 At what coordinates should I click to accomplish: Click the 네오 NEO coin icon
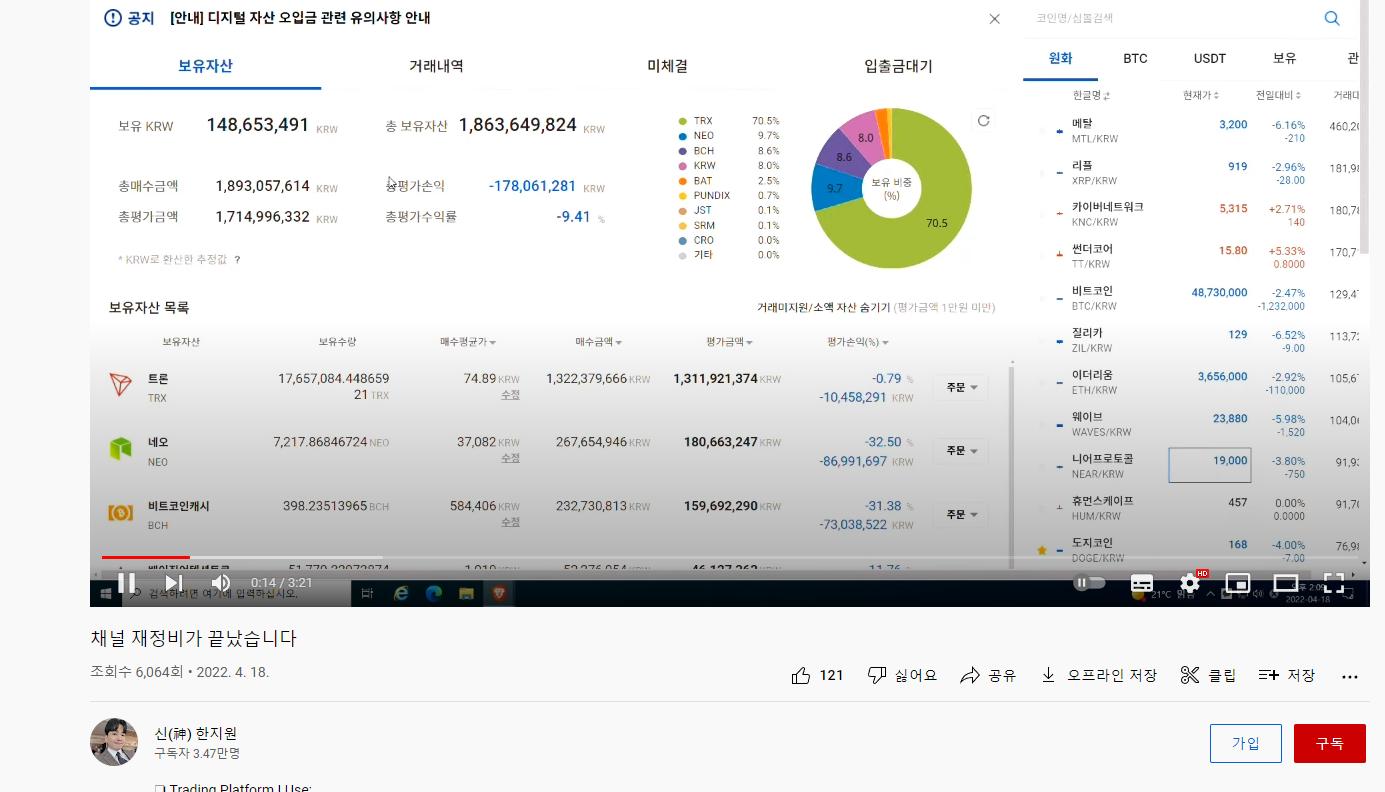[x=120, y=449]
